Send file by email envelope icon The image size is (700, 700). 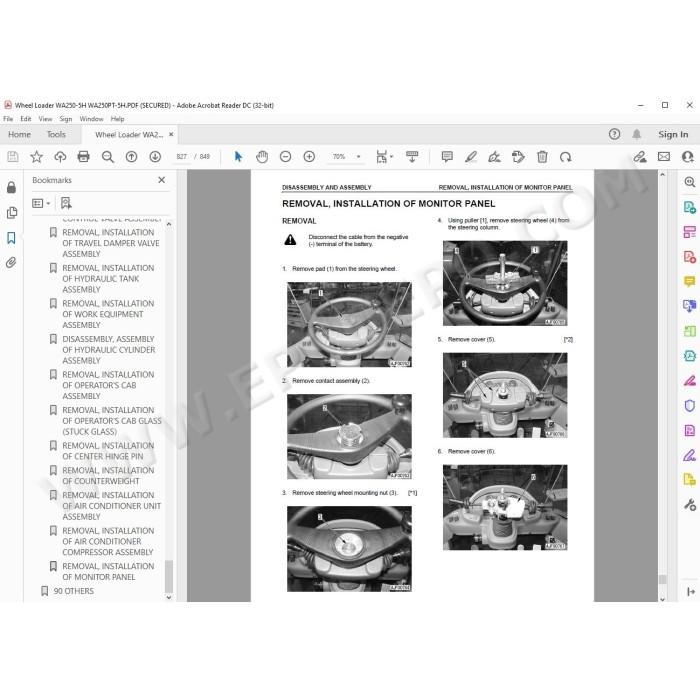(x=664, y=157)
